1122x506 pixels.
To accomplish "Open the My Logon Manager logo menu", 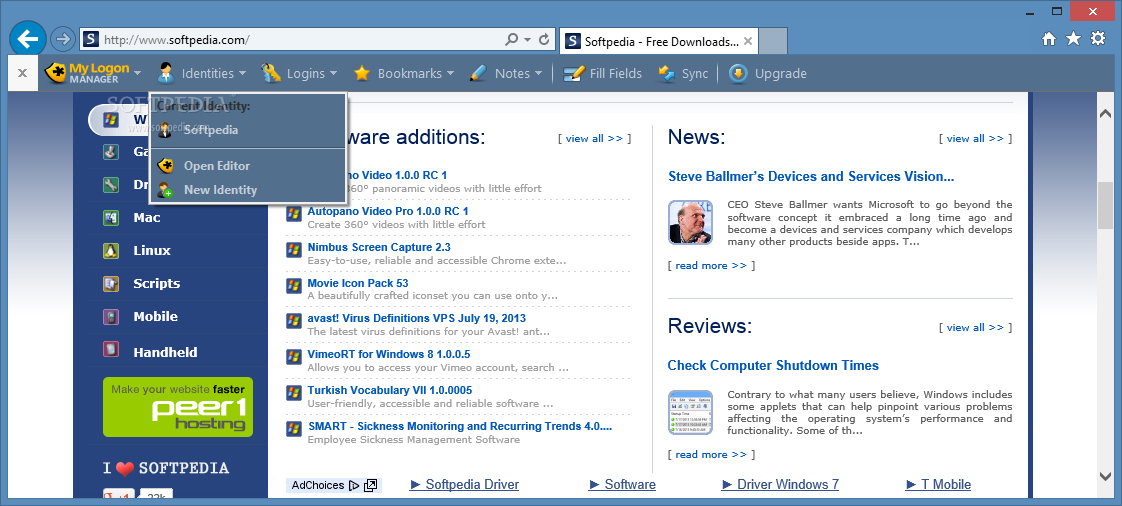I will (92, 73).
